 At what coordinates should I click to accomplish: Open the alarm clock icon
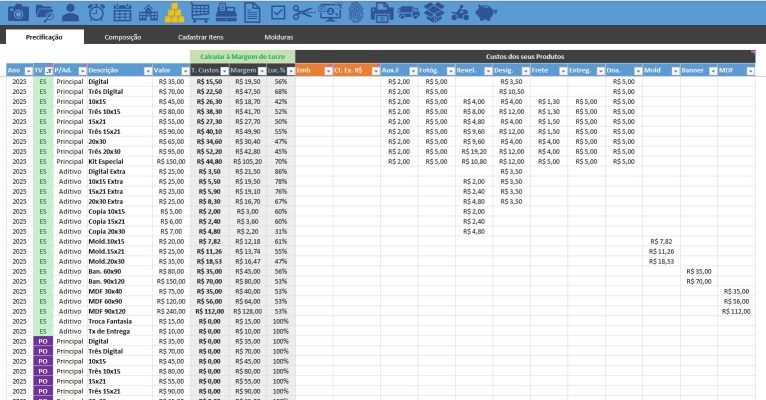click(96, 12)
